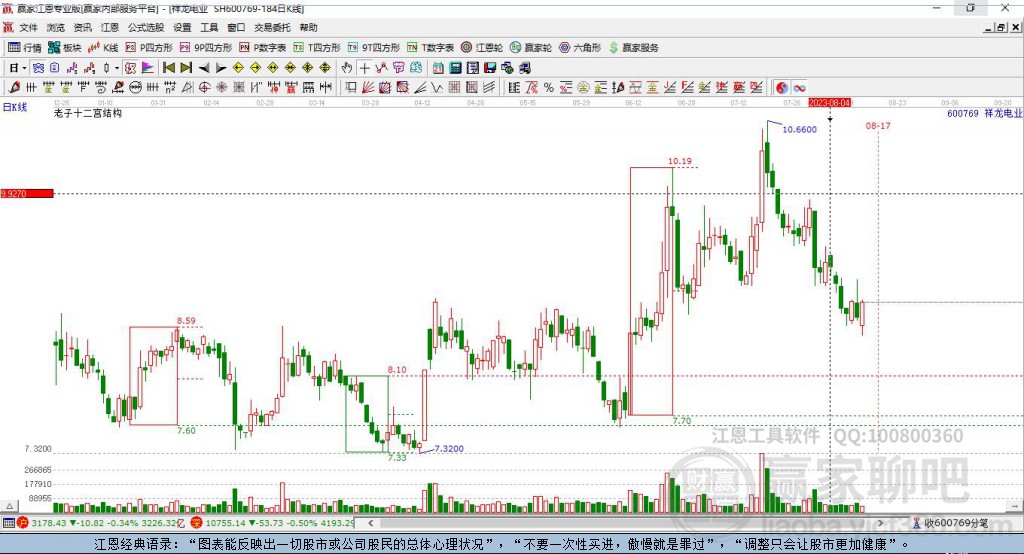Open the 江恩轮 tool
The image size is (1024, 554).
coord(482,48)
